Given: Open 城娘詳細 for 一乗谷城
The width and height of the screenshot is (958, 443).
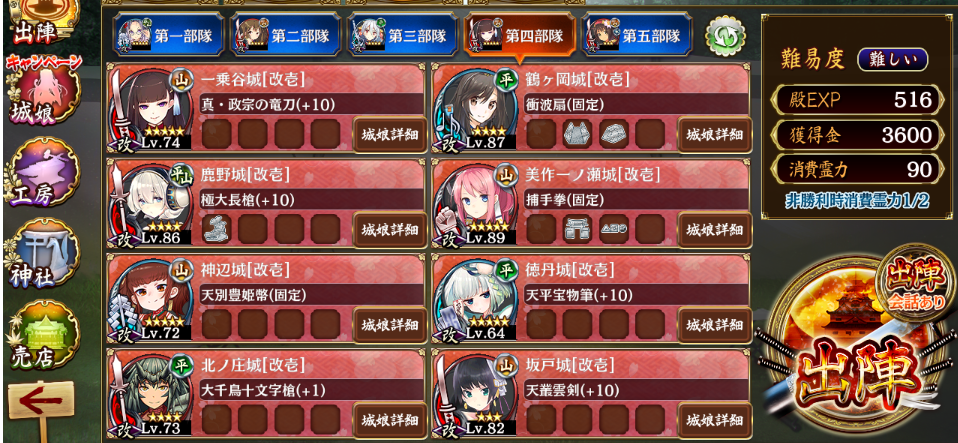Looking at the screenshot, I should 390,134.
